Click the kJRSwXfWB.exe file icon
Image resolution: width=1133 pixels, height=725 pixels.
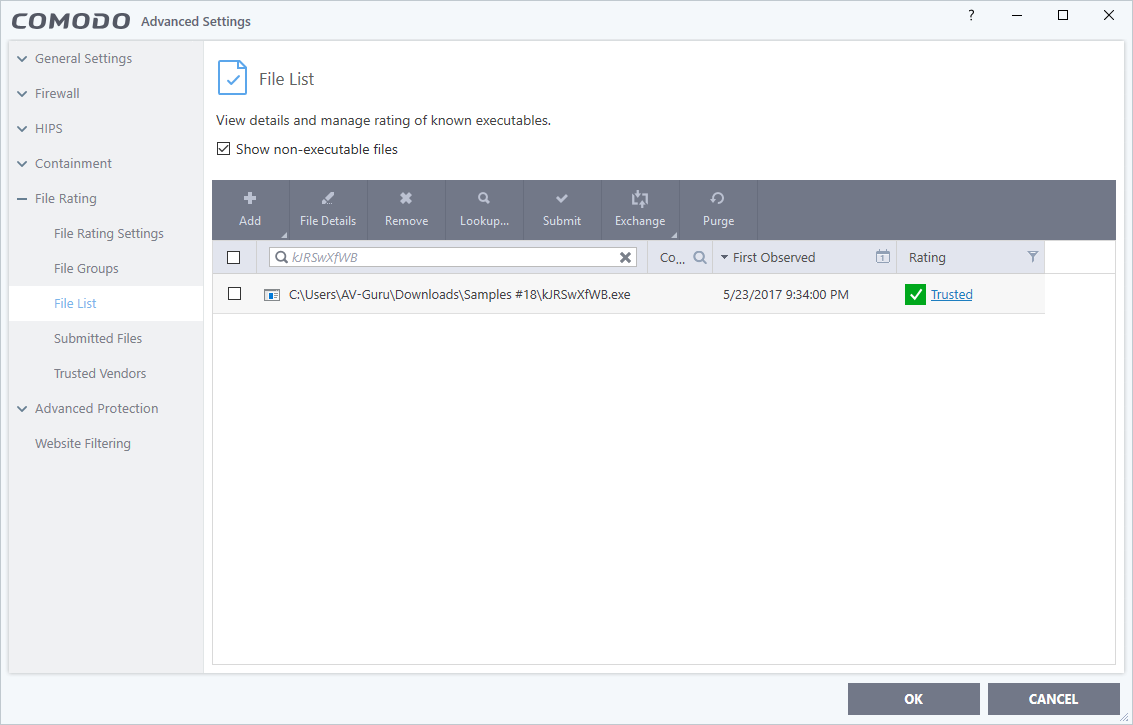pos(272,295)
